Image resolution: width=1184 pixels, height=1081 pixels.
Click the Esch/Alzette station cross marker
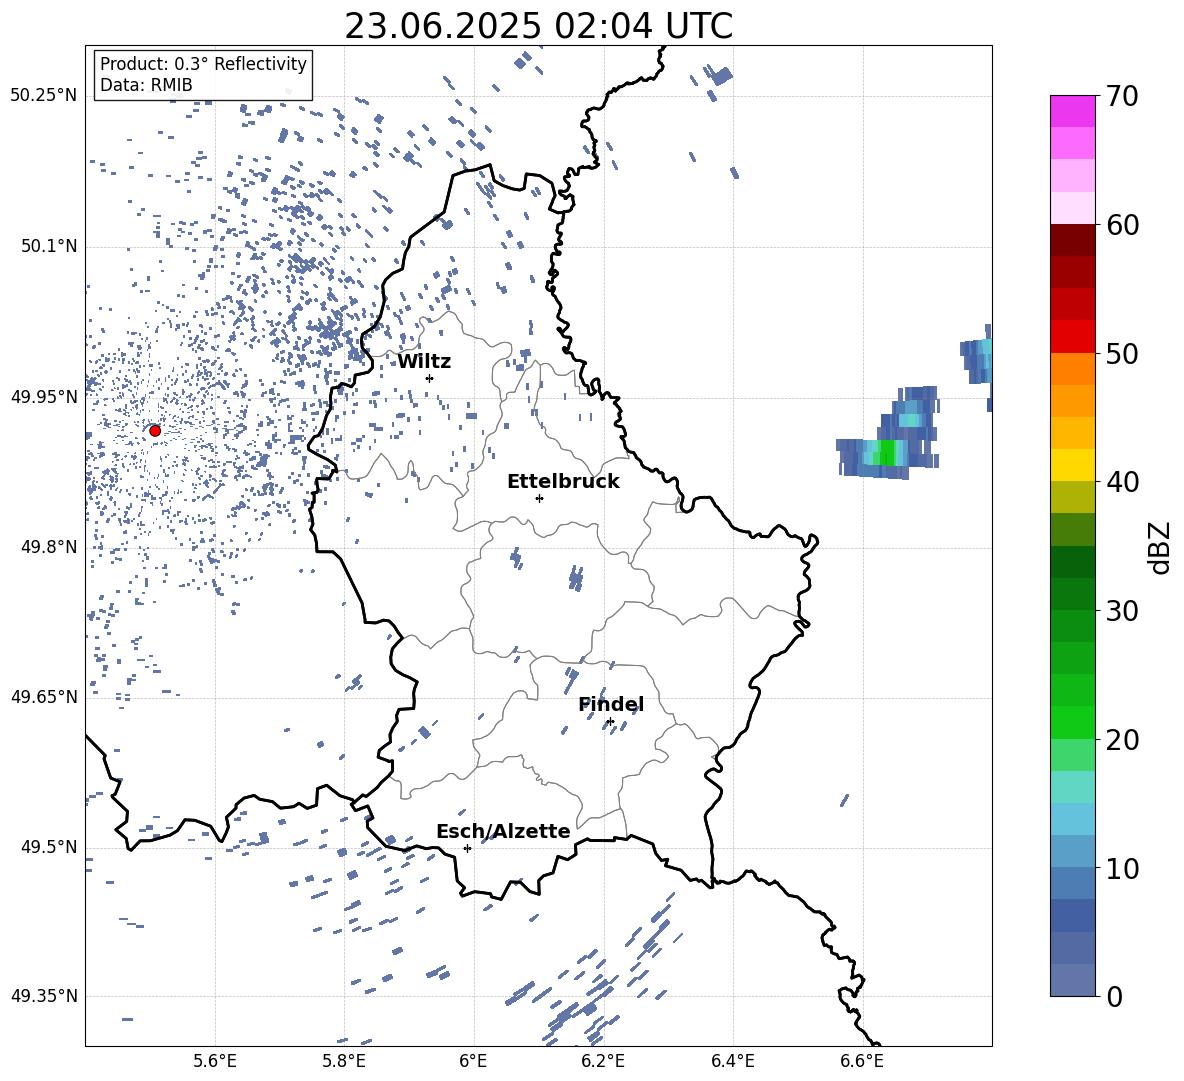[x=467, y=848]
